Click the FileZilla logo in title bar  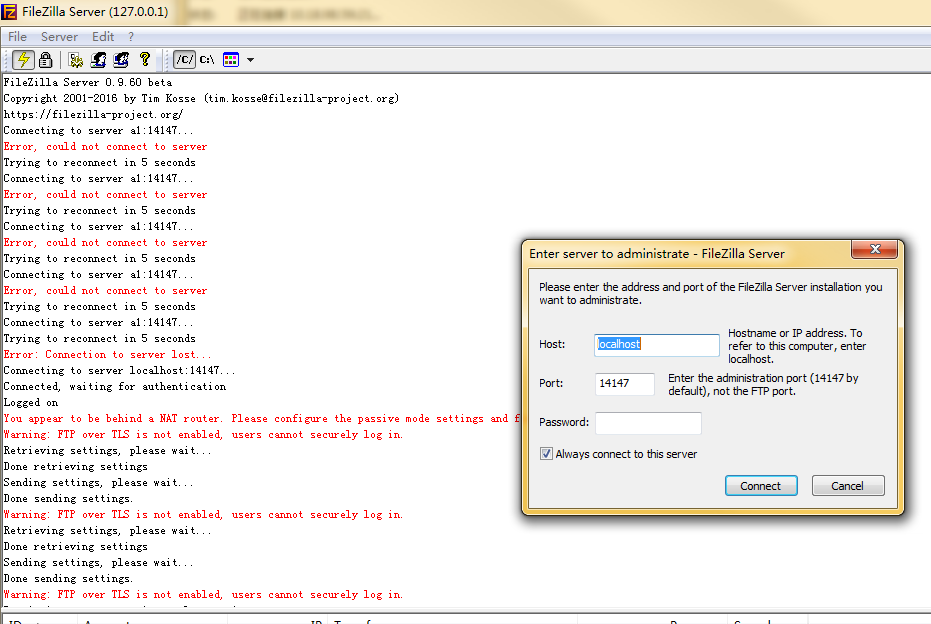point(9,11)
